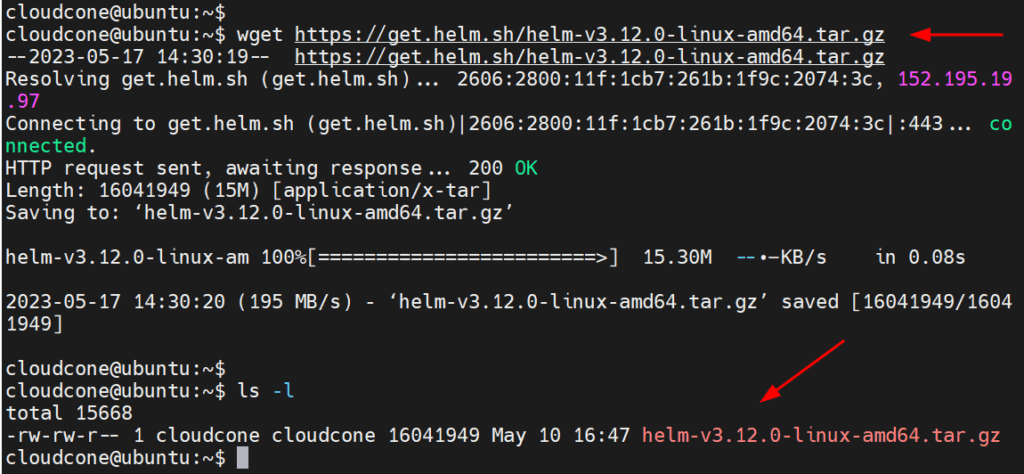Click the terminal cursor block at last prompt
Screen dimensions: 1024x474
pos(242,457)
